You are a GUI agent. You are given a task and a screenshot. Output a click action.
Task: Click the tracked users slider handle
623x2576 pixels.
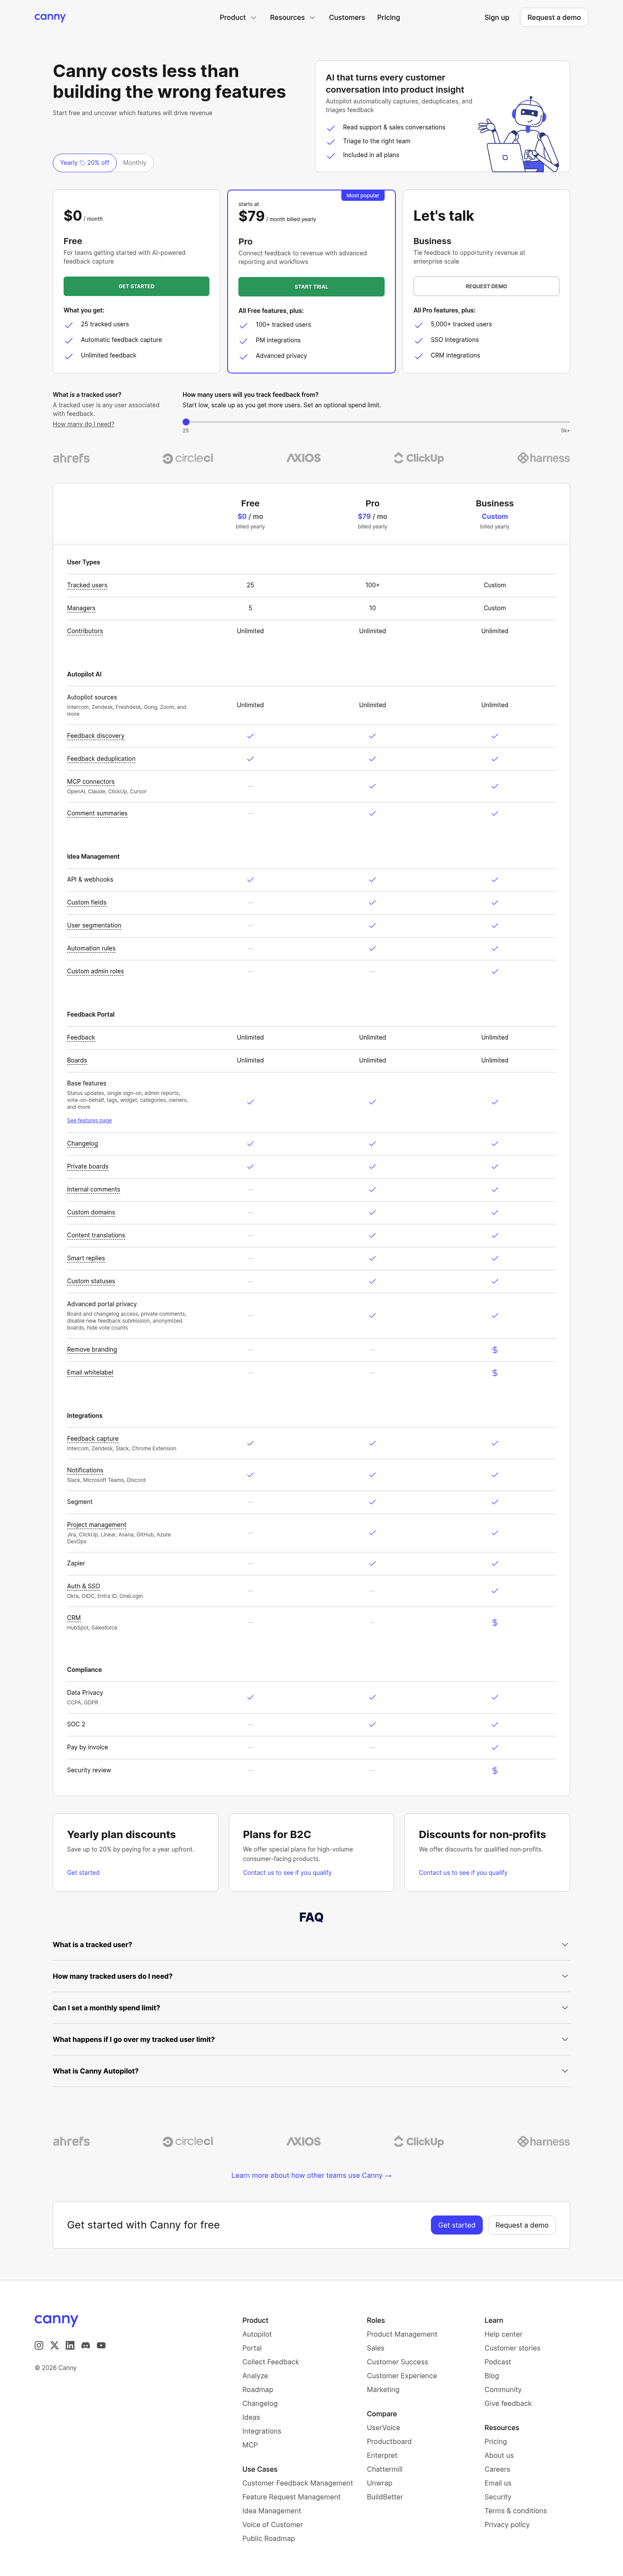click(186, 422)
